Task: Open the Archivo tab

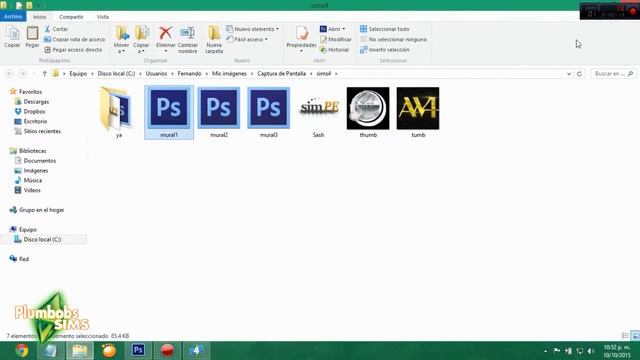Action: click(x=13, y=17)
